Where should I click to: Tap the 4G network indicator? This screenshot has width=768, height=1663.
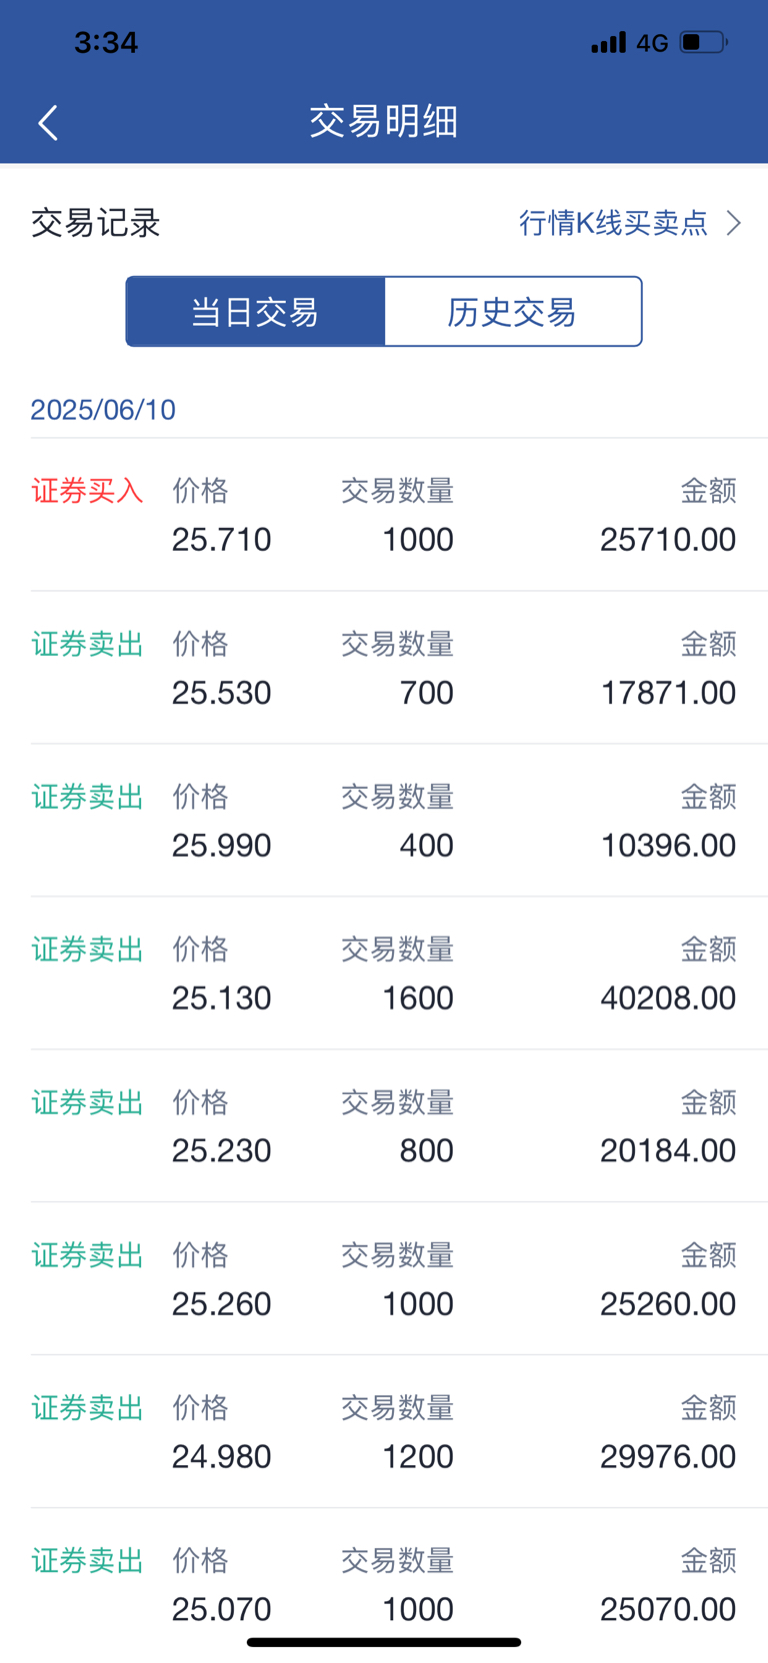[x=652, y=43]
